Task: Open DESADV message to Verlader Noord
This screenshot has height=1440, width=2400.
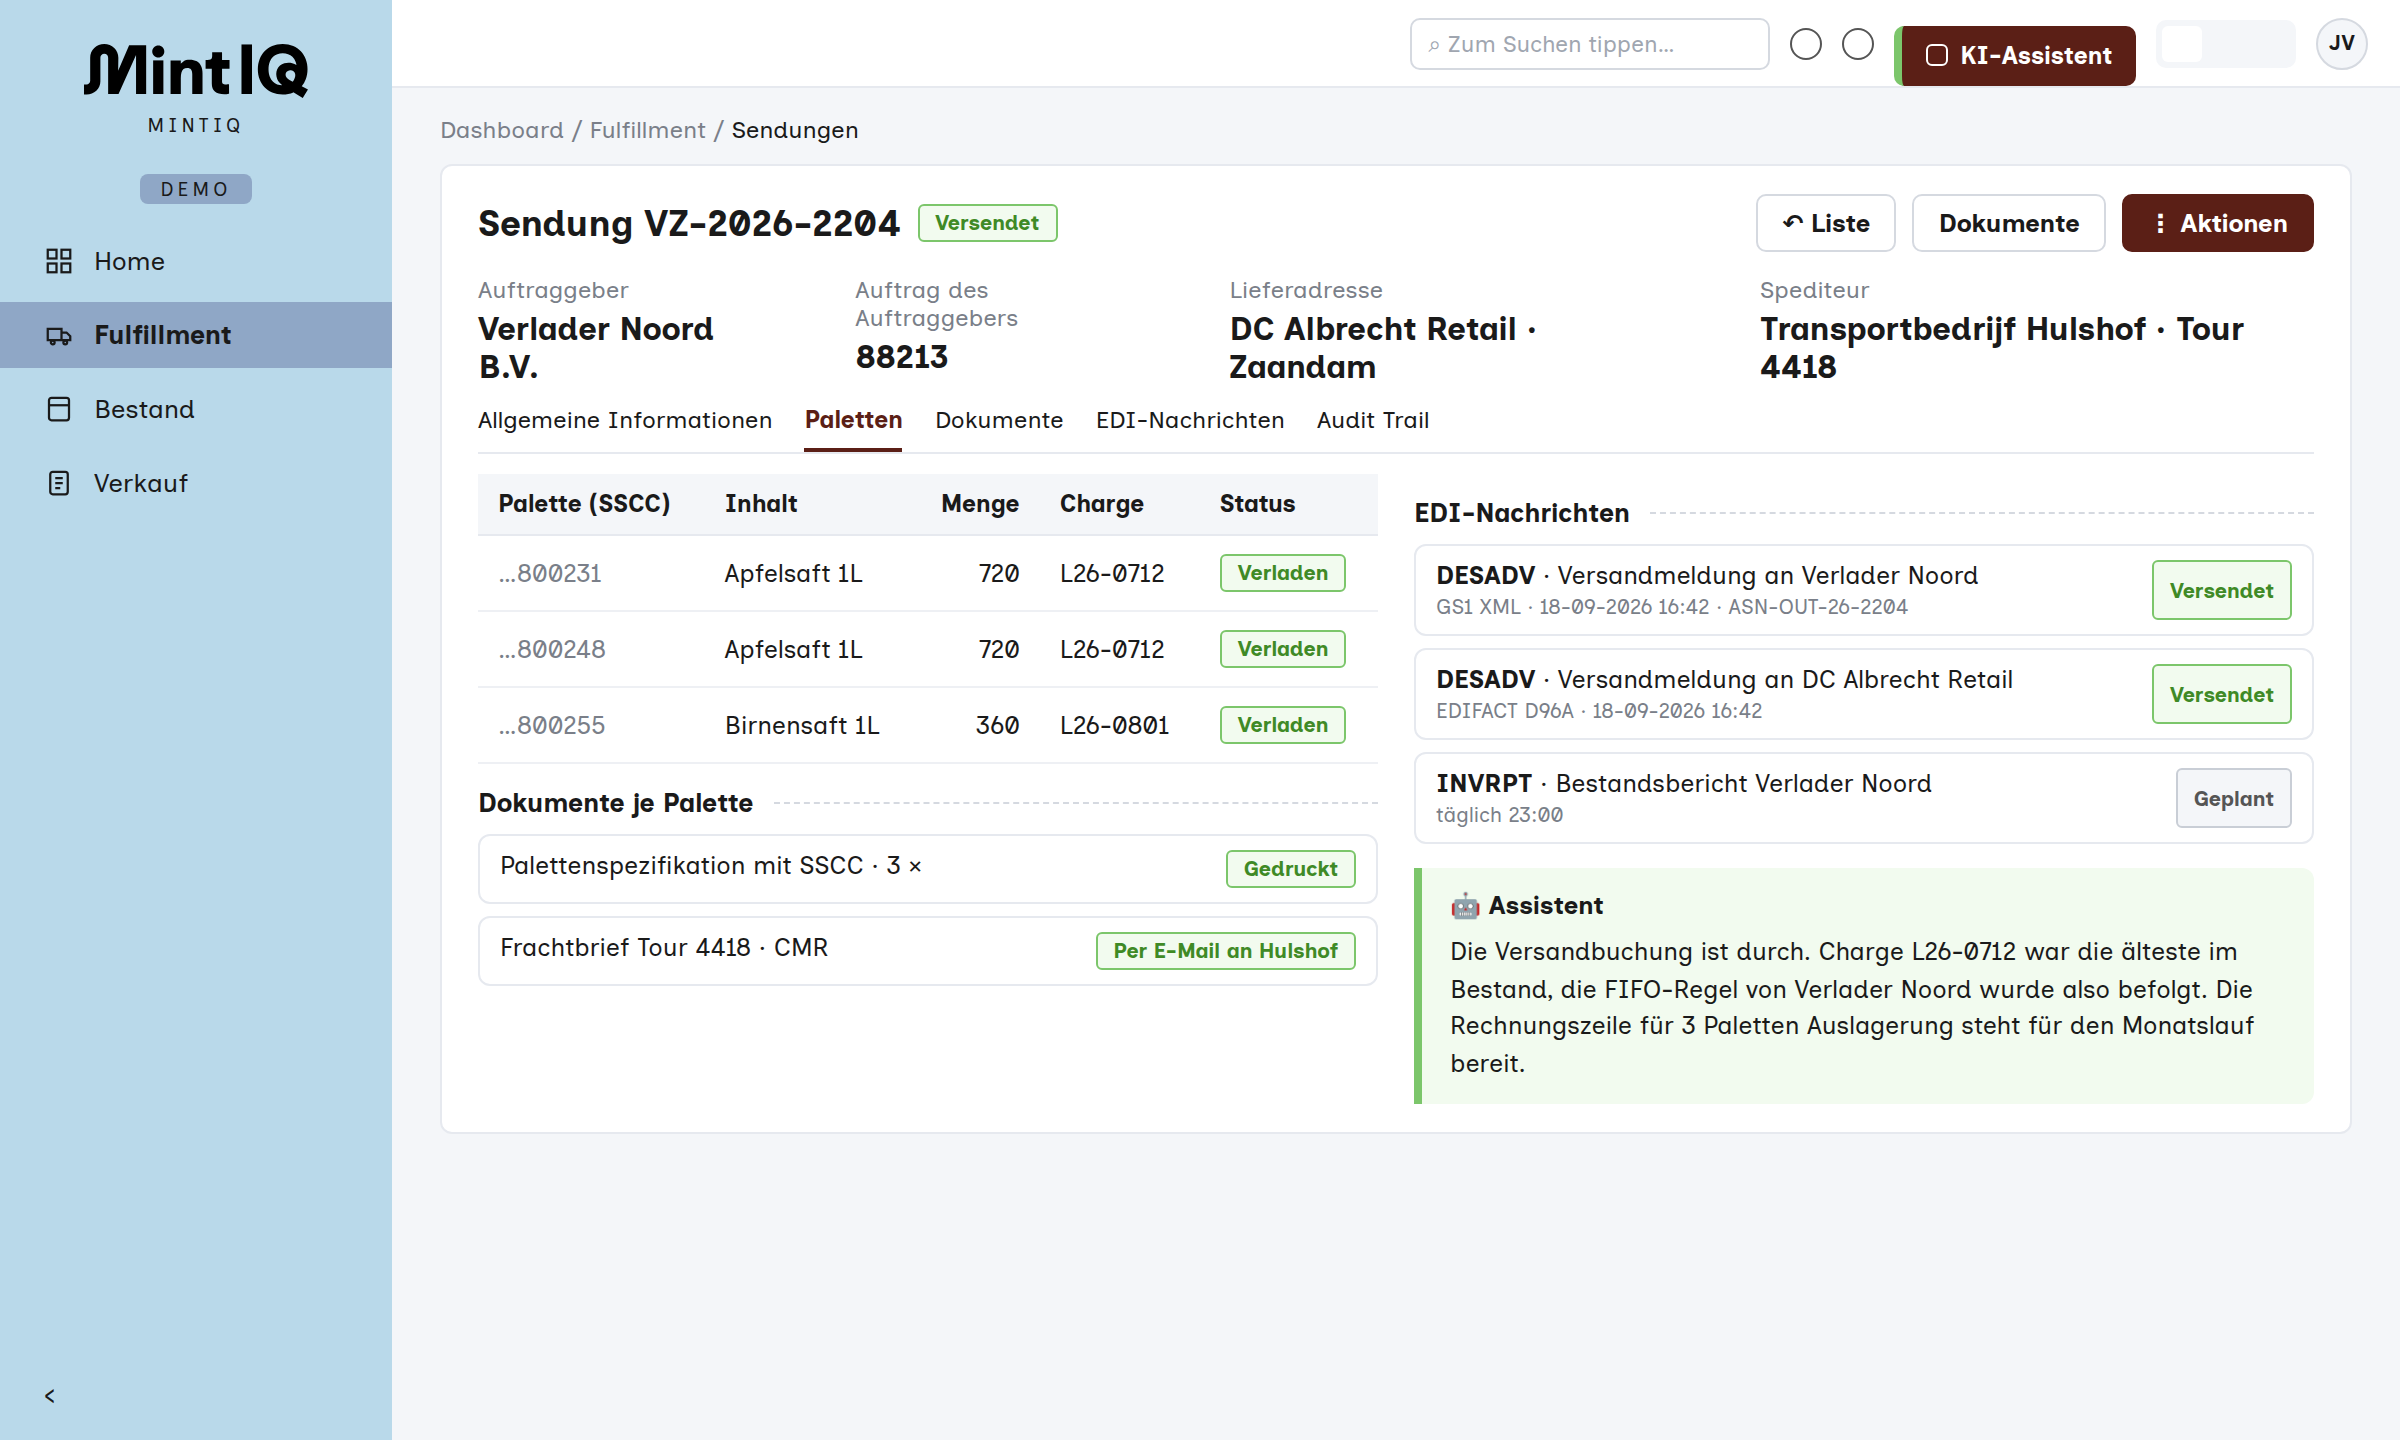Action: pos(1864,590)
